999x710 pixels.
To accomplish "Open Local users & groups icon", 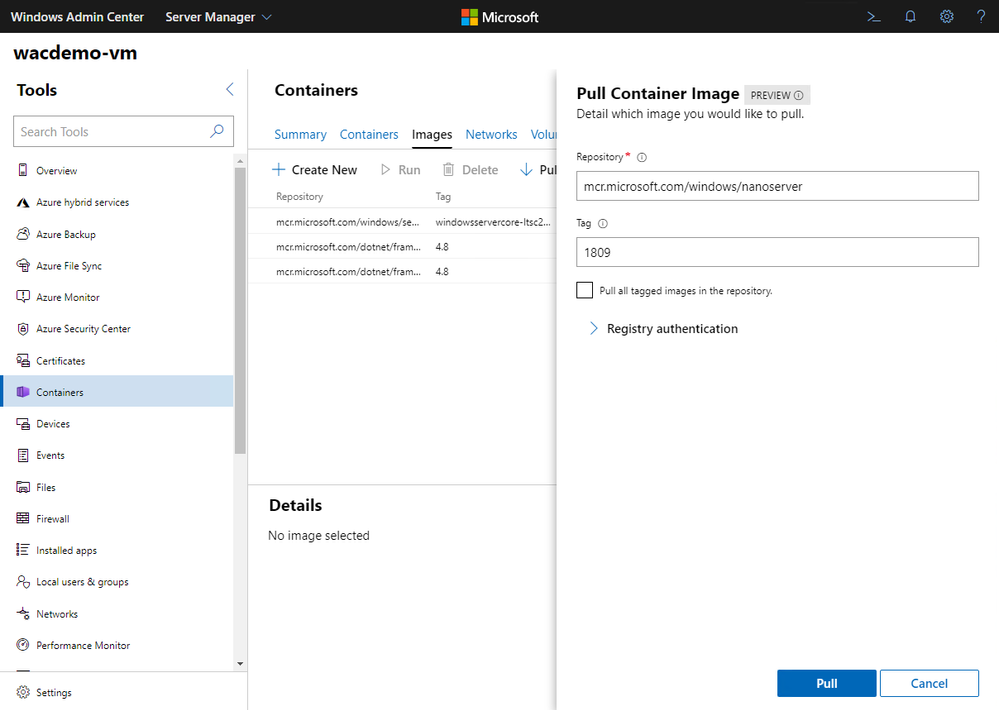I will point(23,581).
